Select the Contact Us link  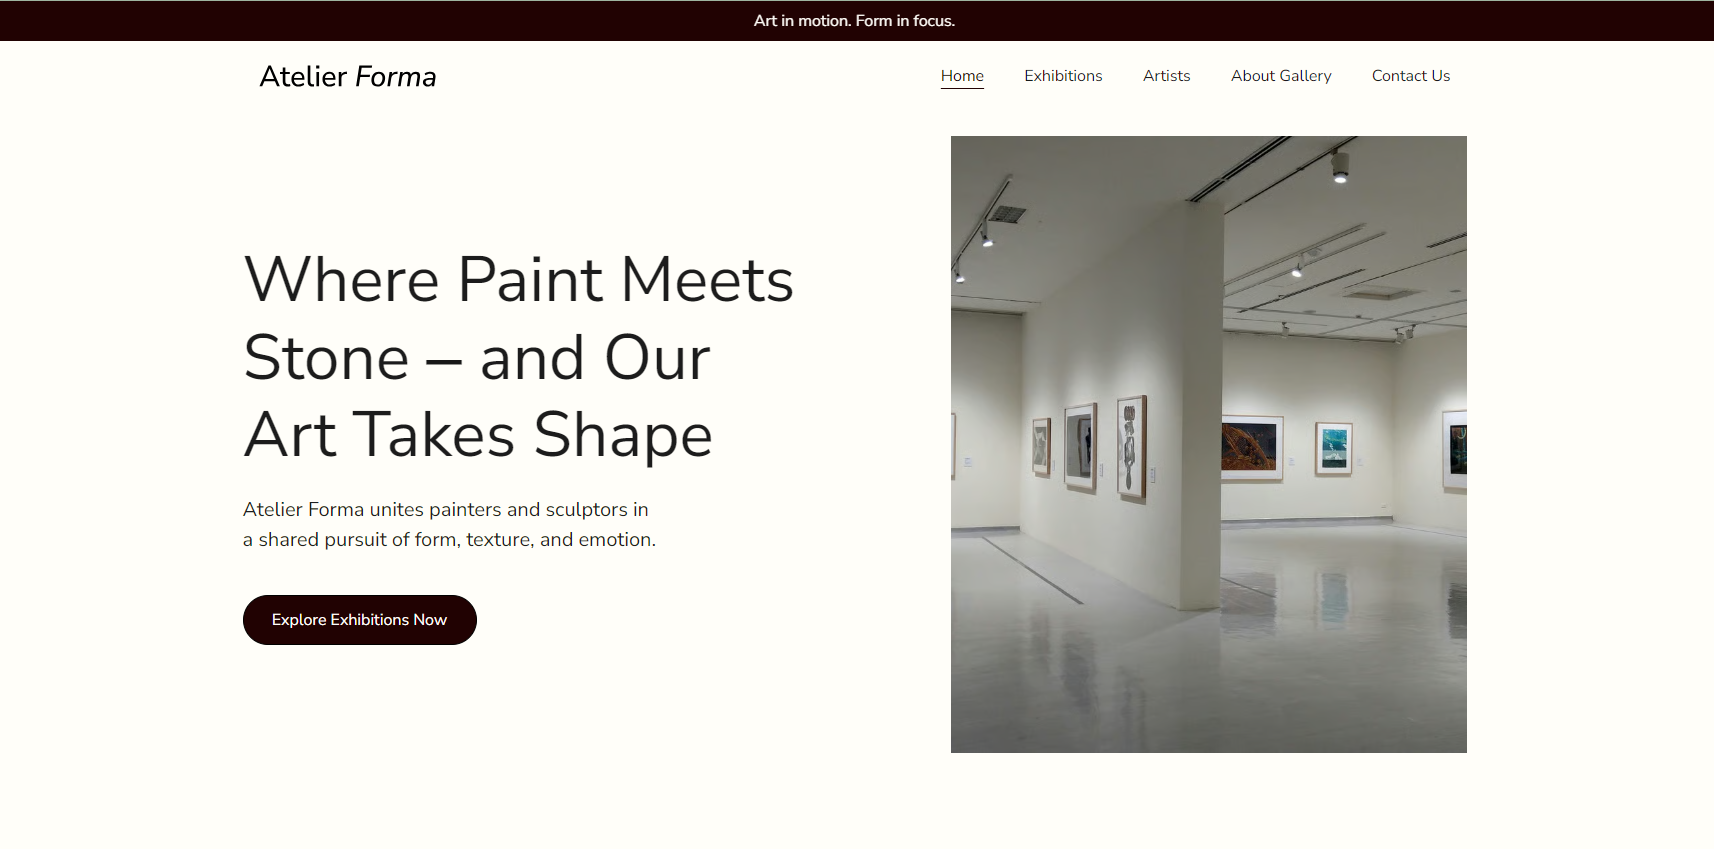click(1410, 76)
